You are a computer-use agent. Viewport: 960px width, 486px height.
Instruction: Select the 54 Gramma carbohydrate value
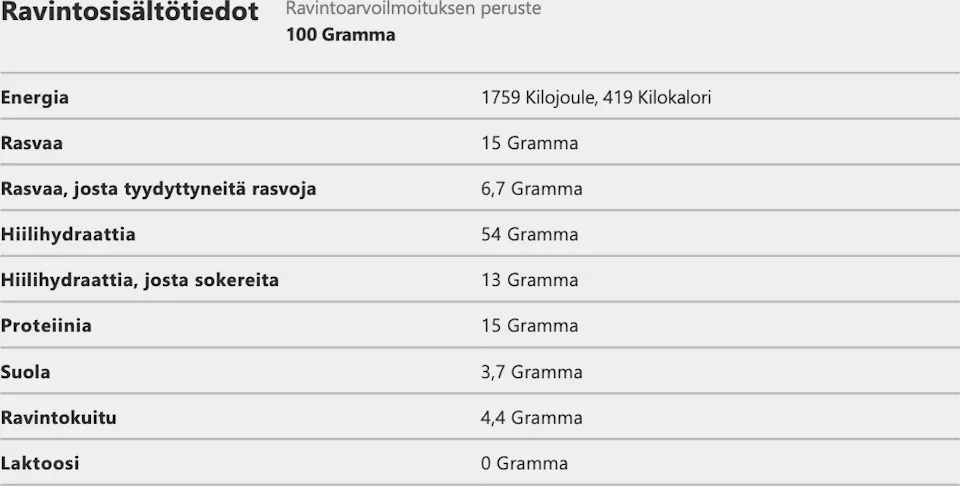[x=529, y=235]
